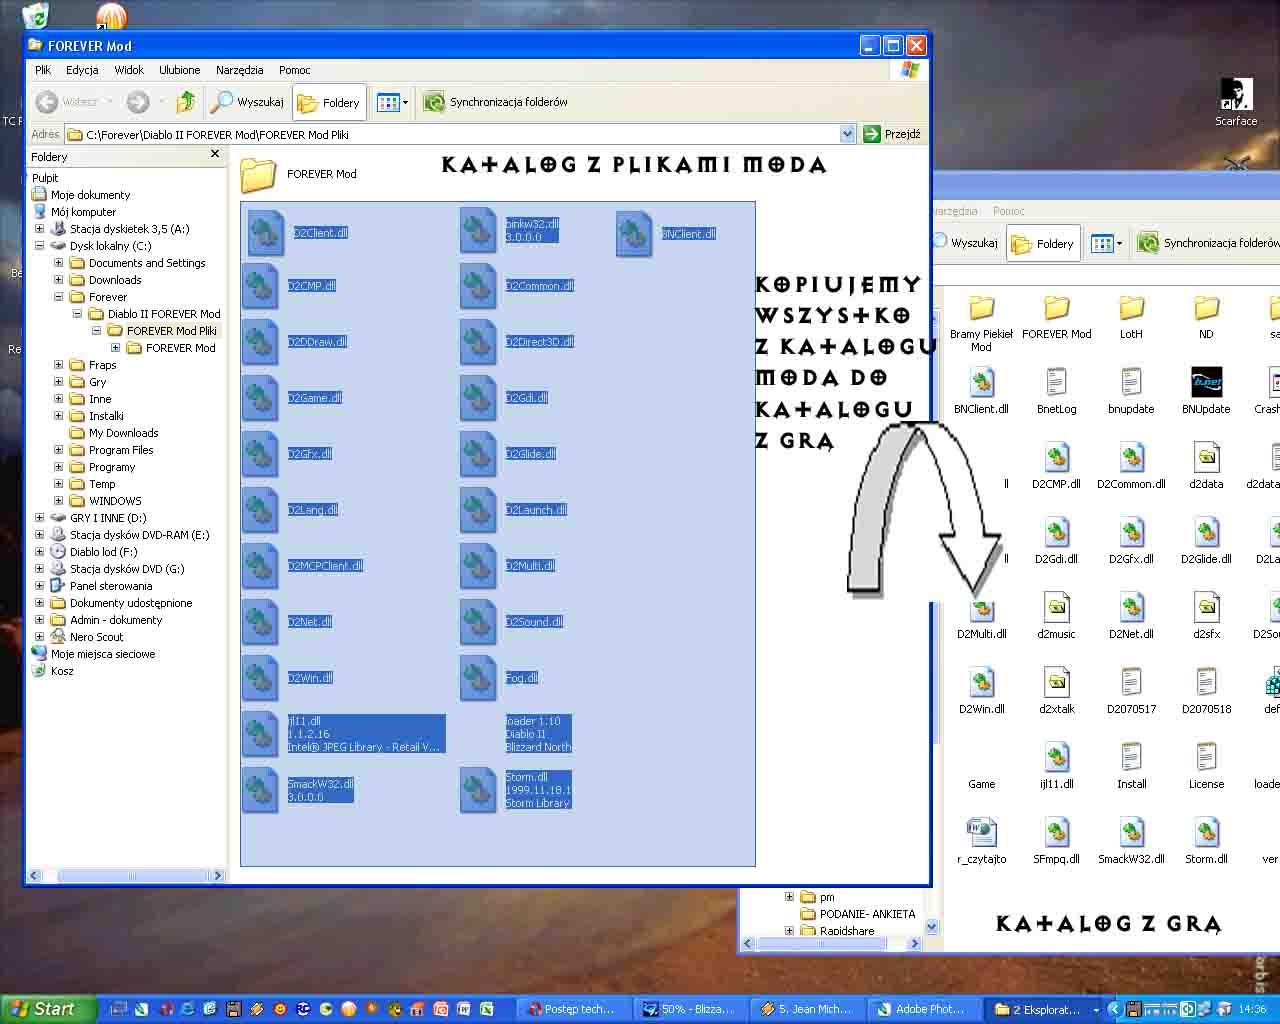The image size is (1280, 1024).
Task: Select the Kosz recycle bin tree item
Action: point(62,671)
